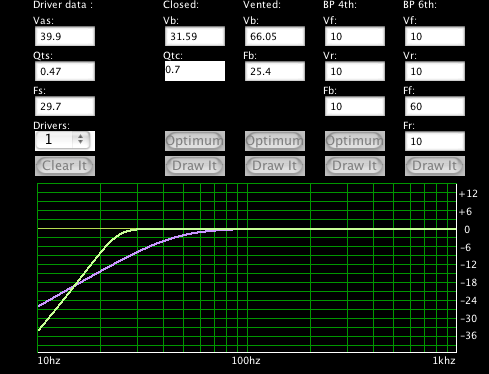The width and height of the screenshot is (489, 374).
Task: Click the BP 6th heading
Action: (420, 5)
